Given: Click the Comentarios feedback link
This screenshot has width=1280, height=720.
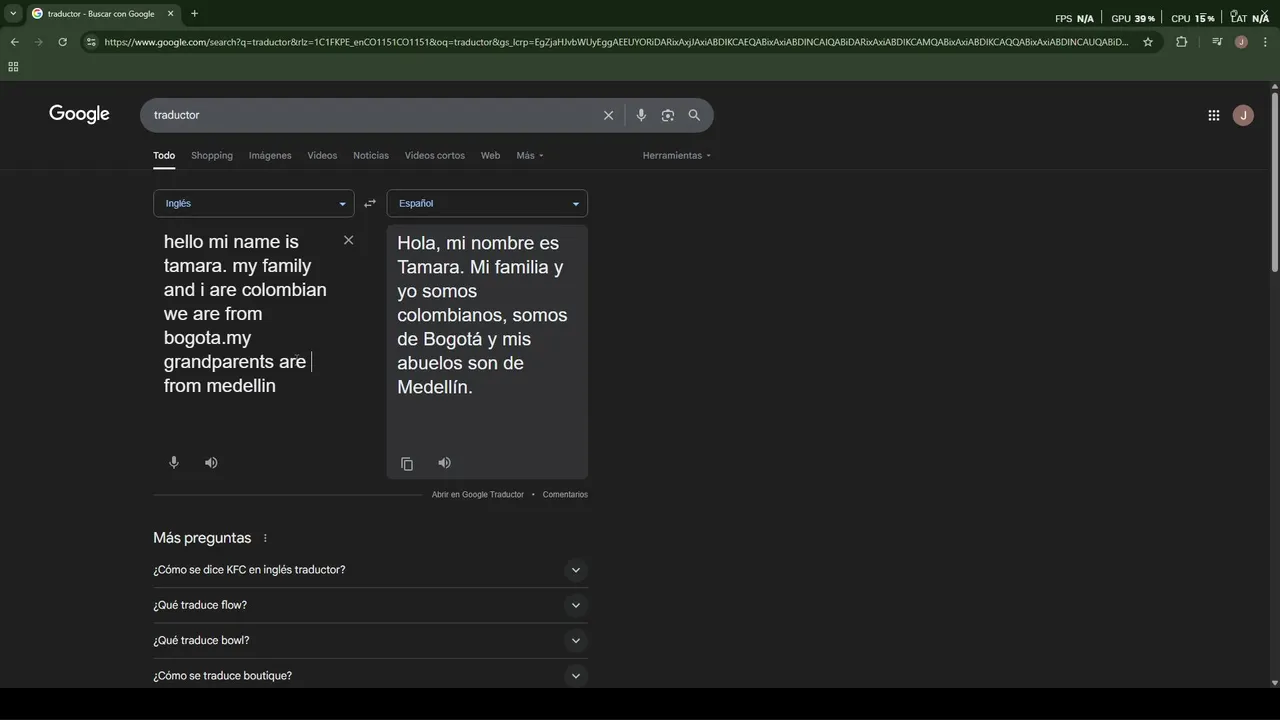Looking at the screenshot, I should pyautogui.click(x=565, y=494).
